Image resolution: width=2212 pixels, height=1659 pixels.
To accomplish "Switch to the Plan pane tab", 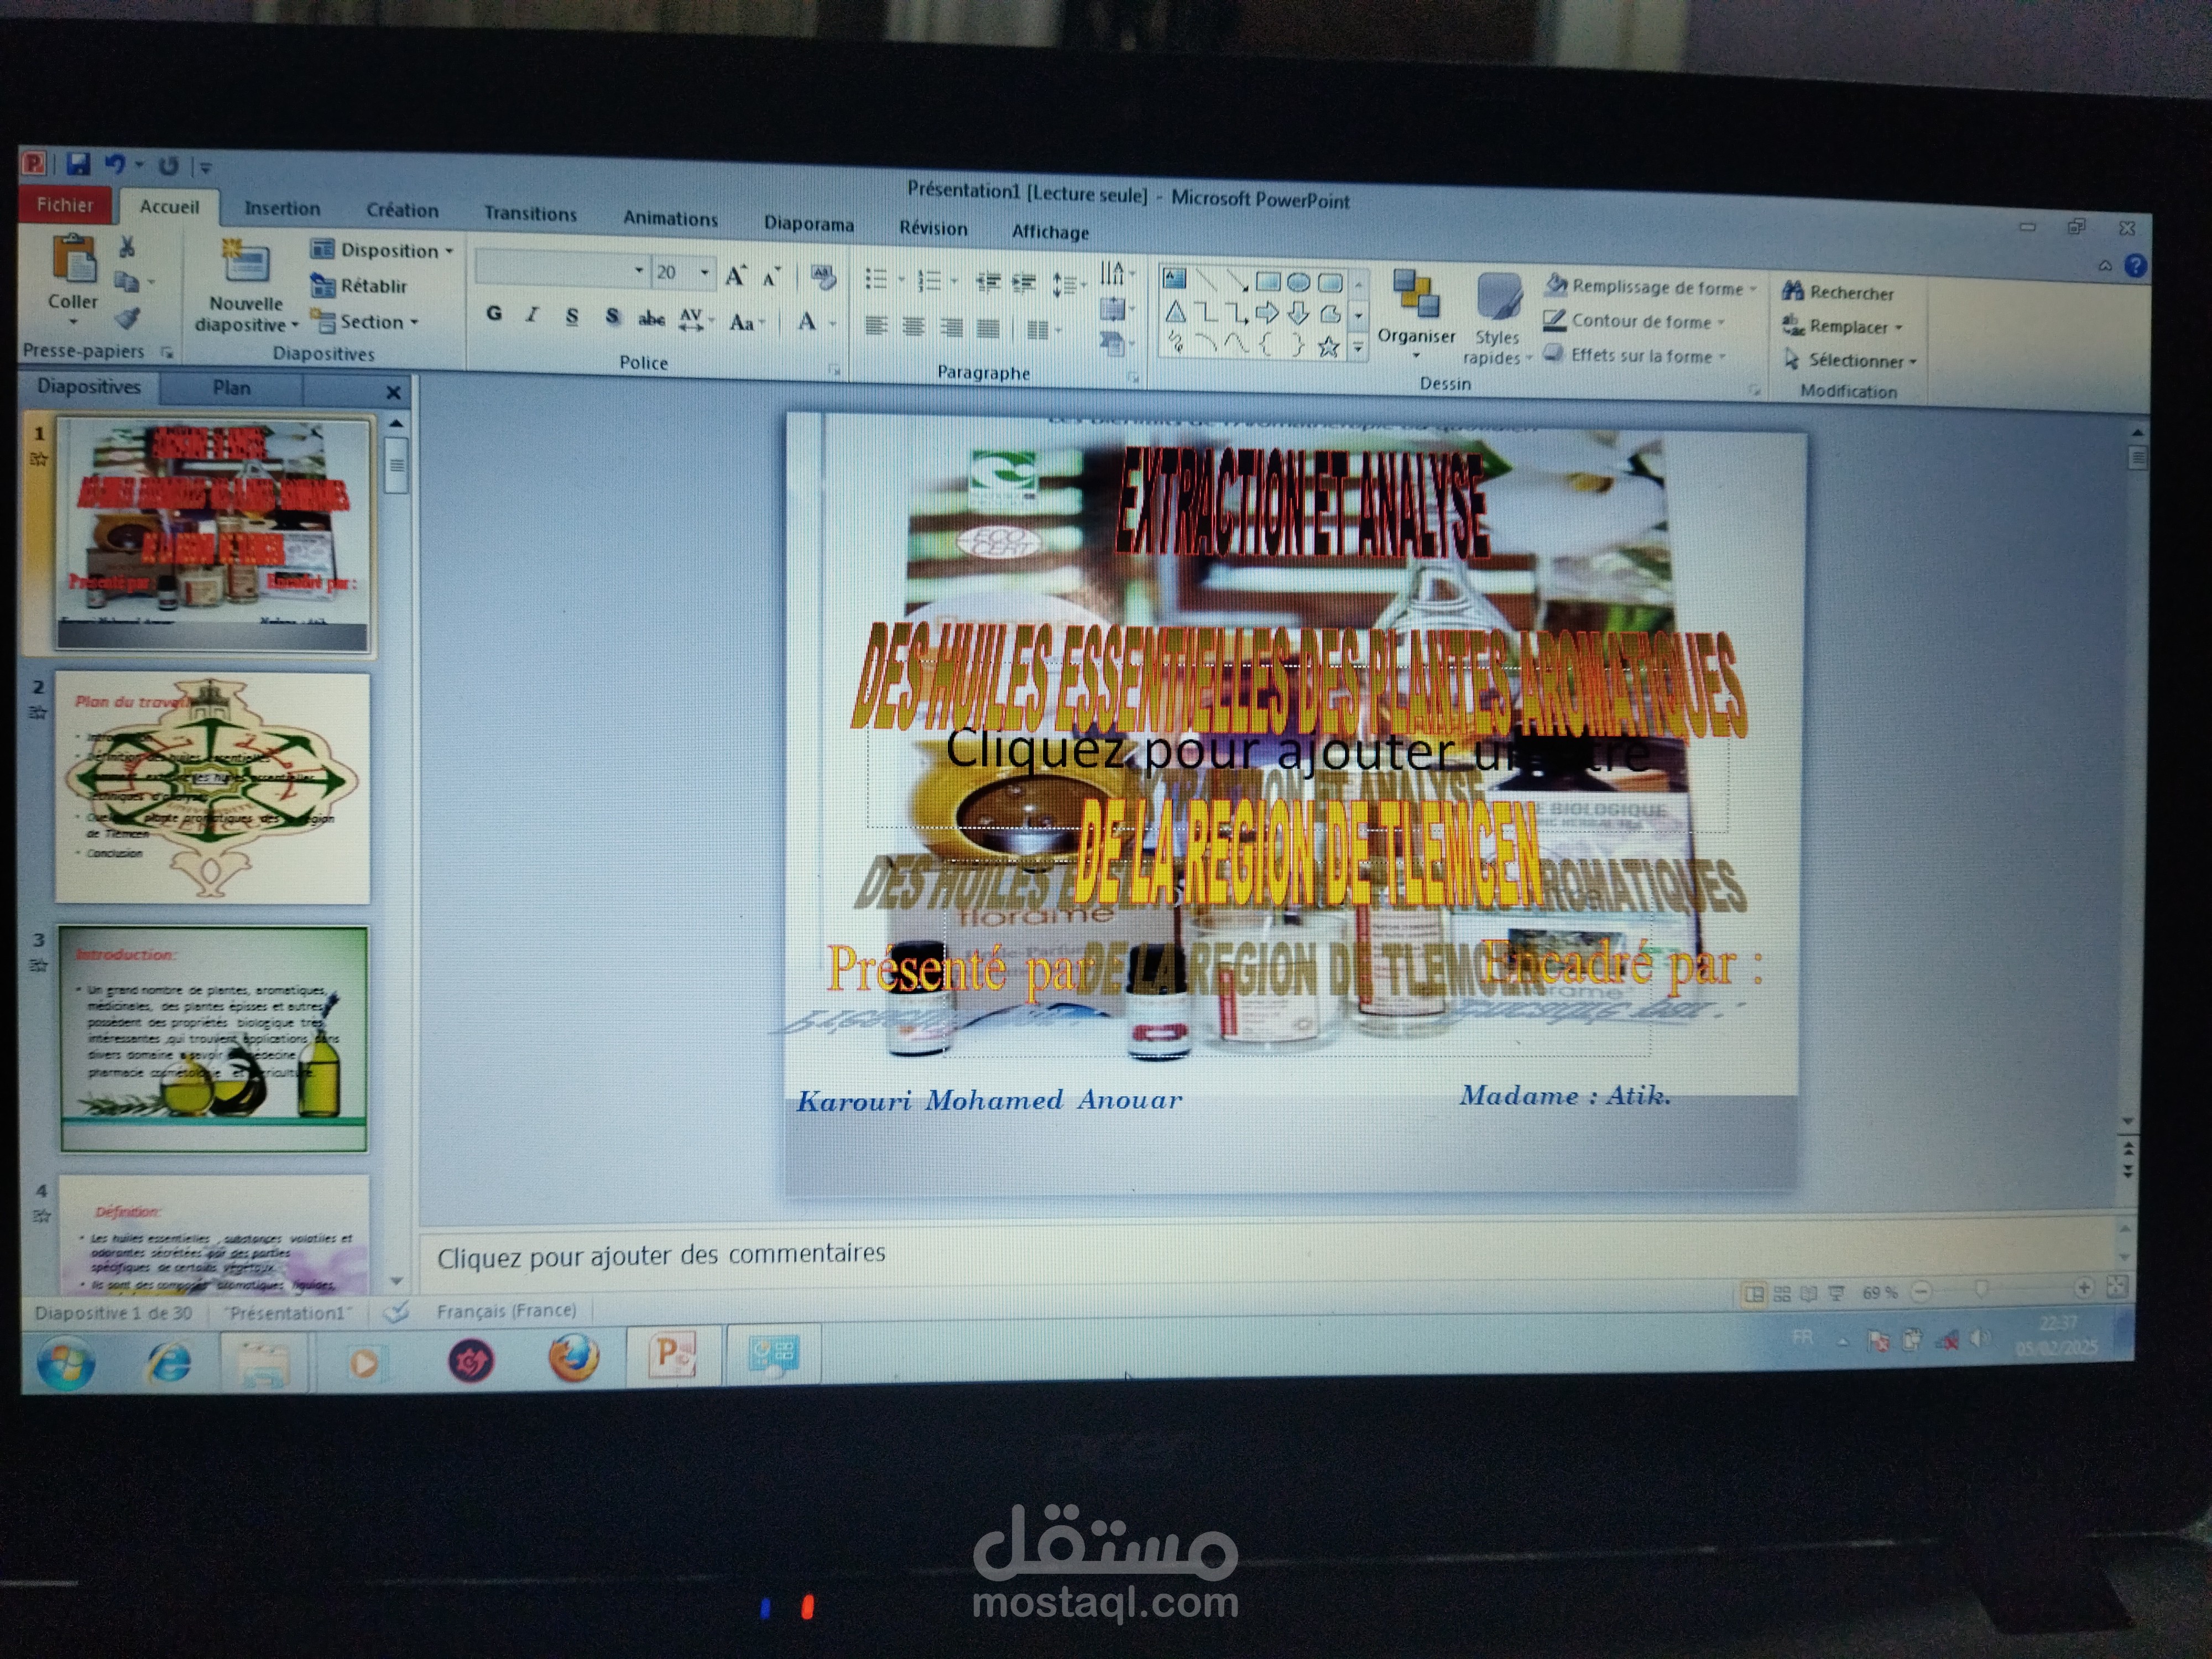I will point(231,387).
